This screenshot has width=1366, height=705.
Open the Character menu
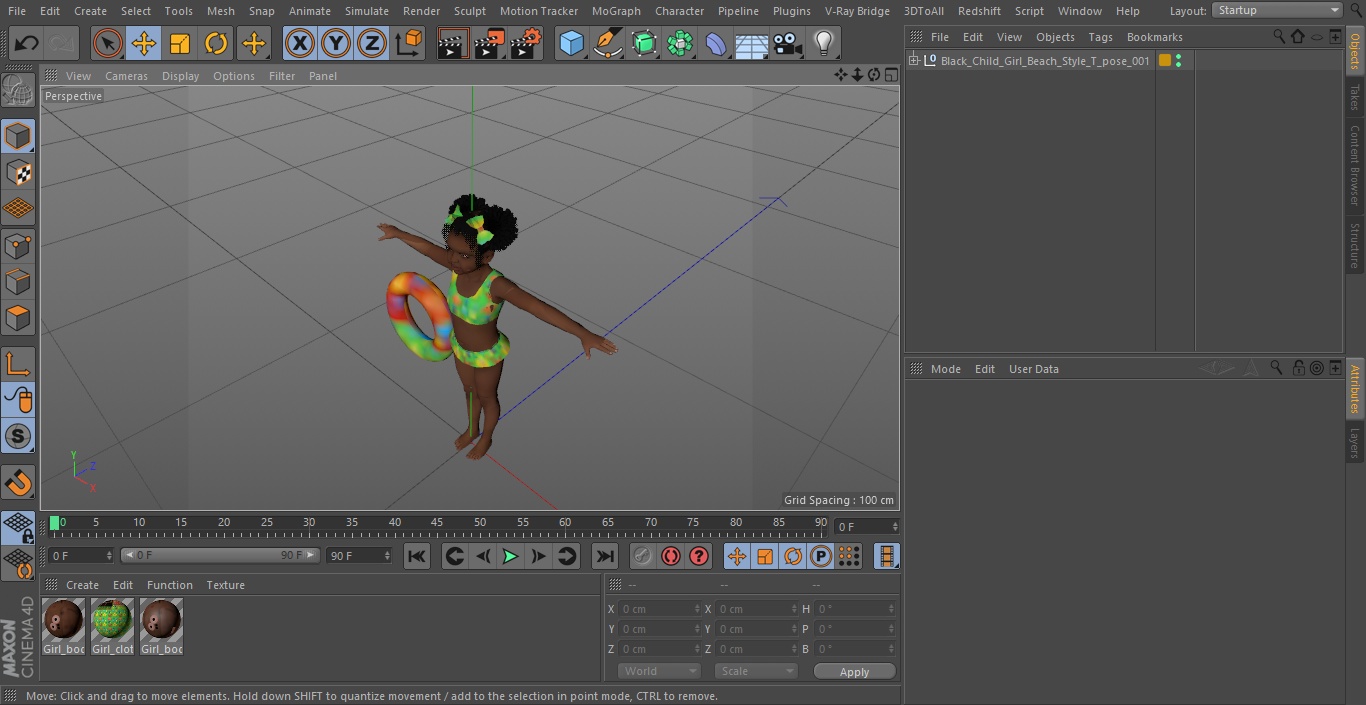(680, 11)
